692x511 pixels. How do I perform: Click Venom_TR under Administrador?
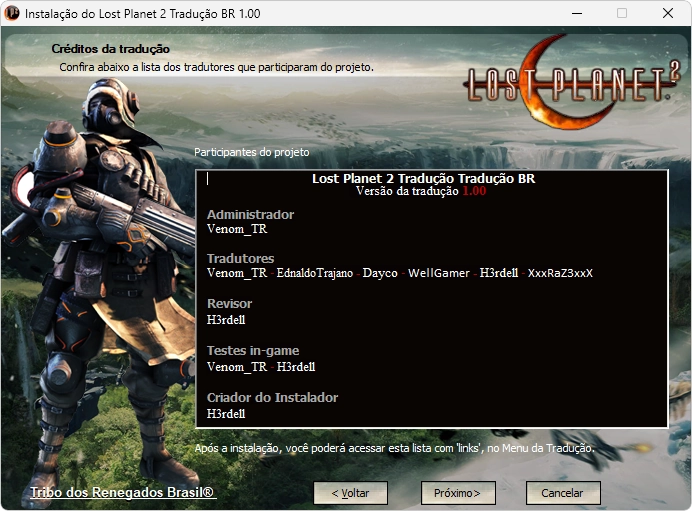(237, 229)
